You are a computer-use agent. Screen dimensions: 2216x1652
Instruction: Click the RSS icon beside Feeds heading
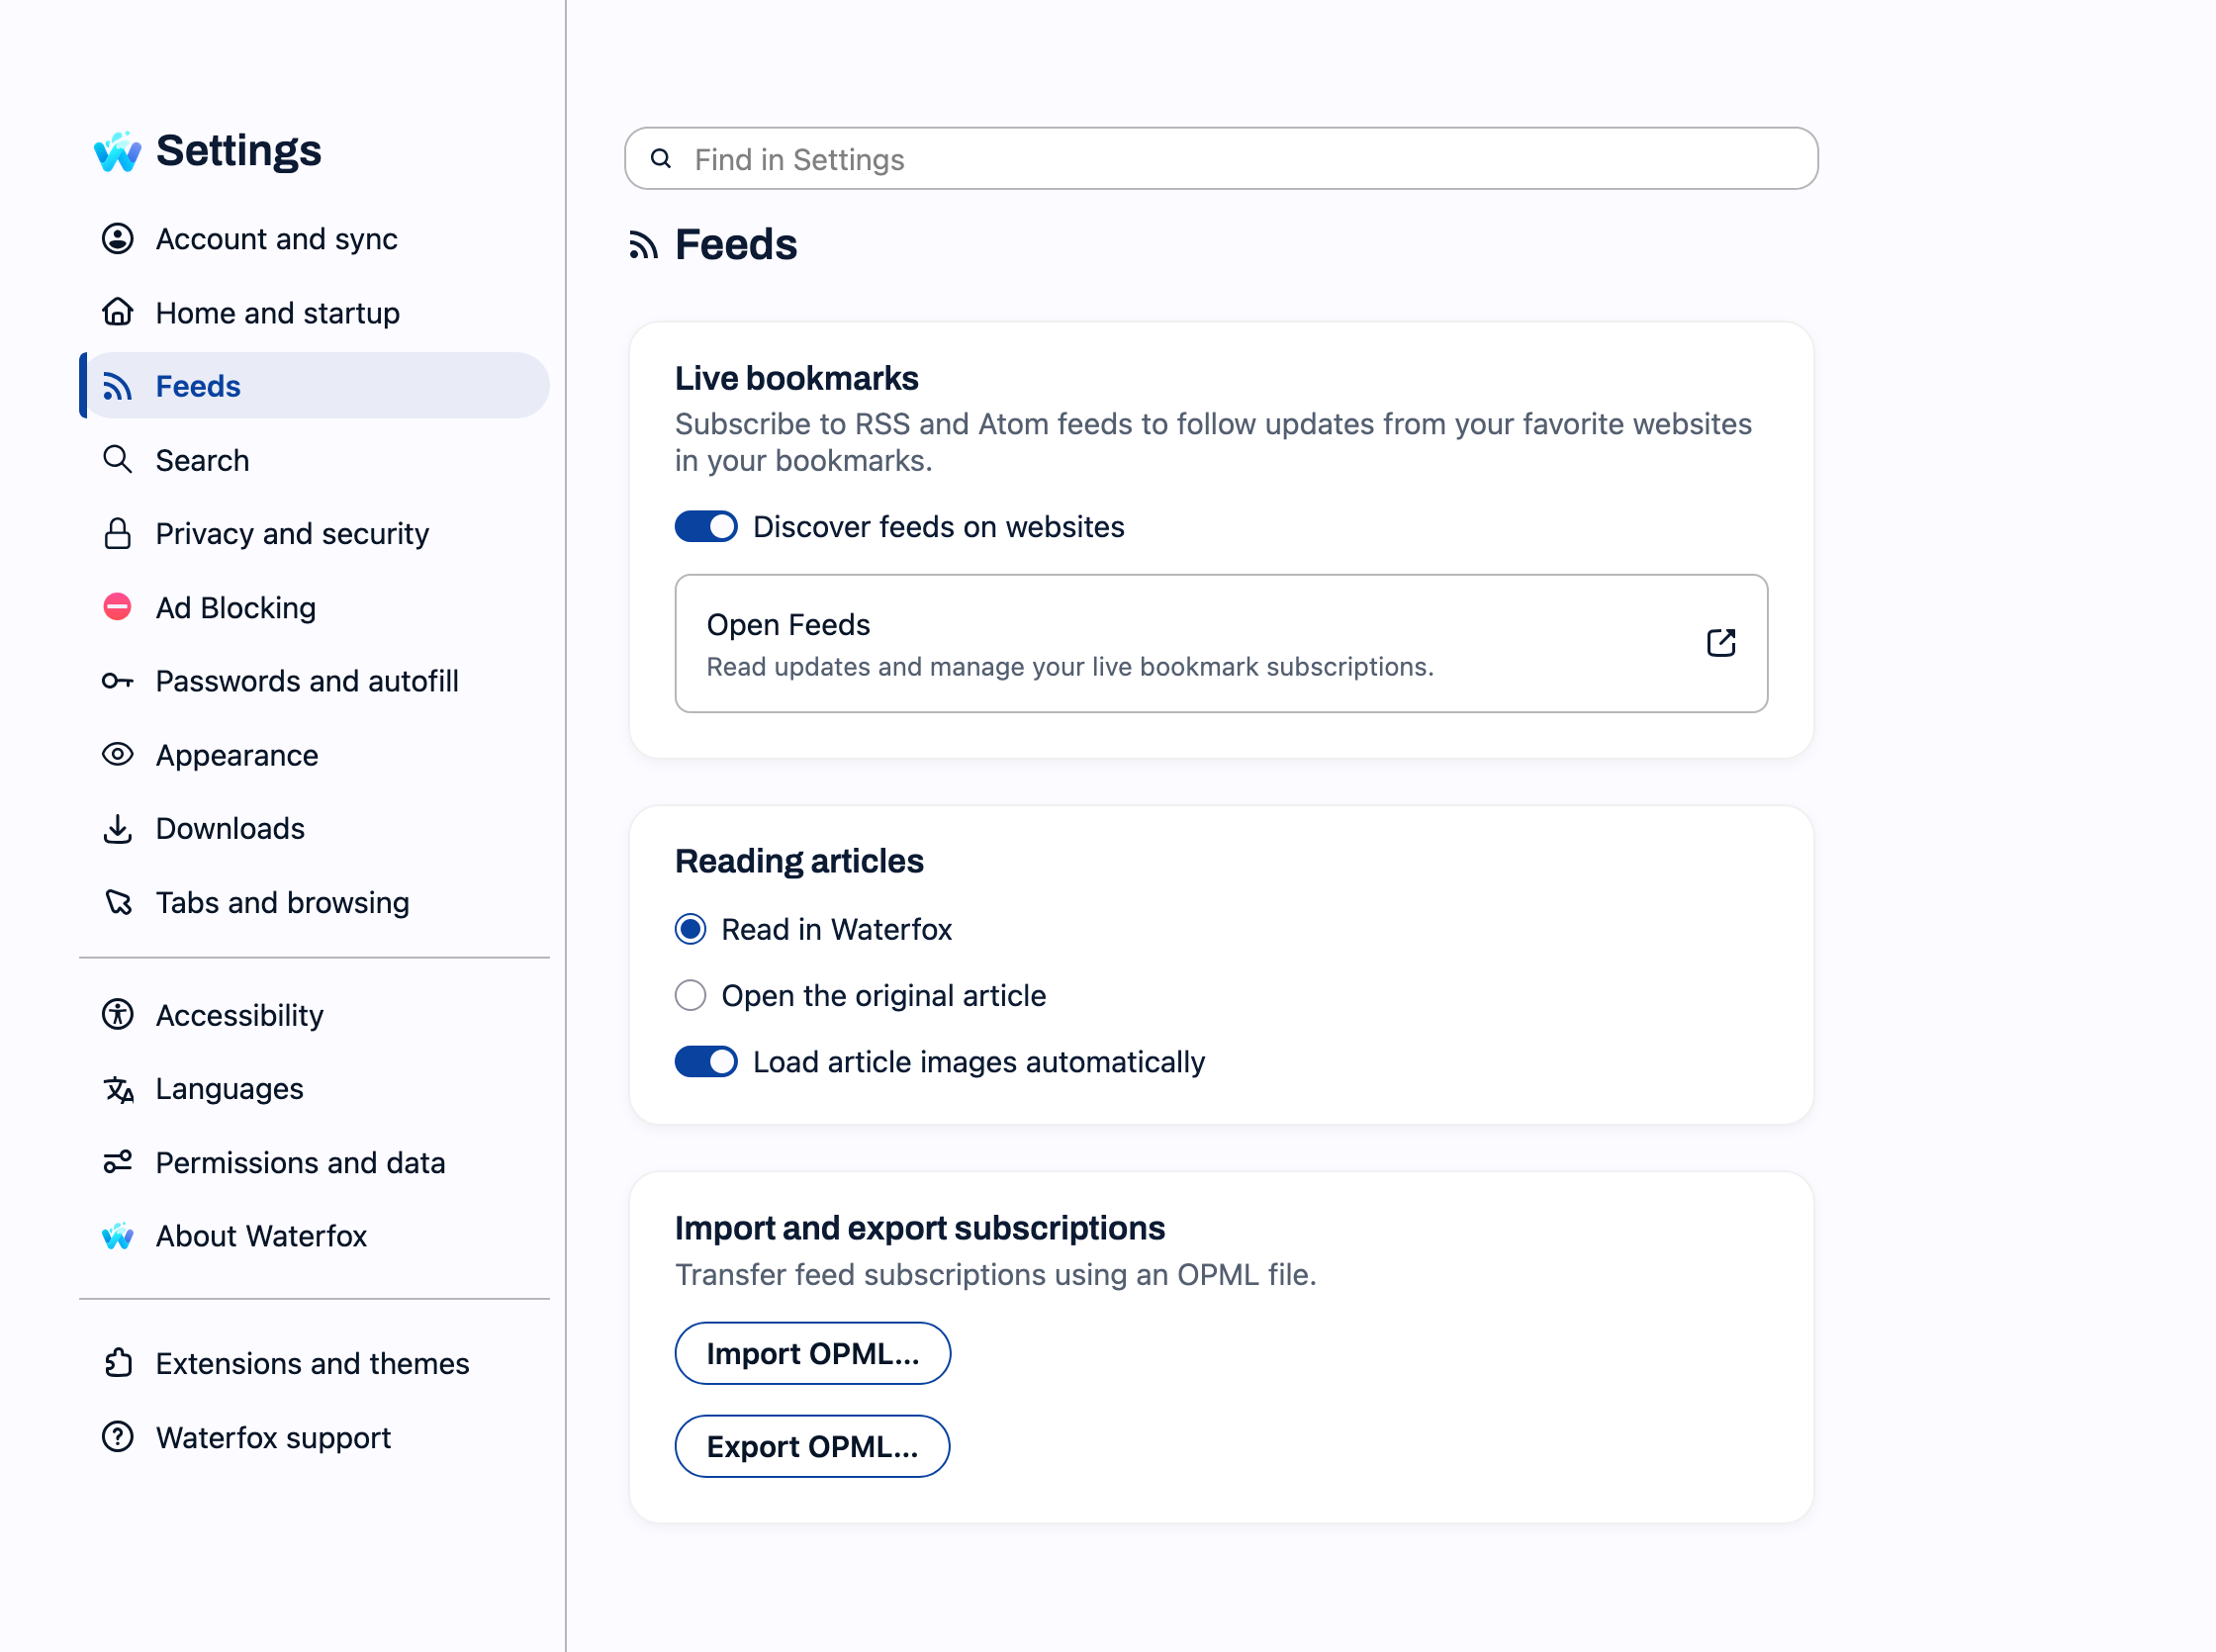pos(643,245)
